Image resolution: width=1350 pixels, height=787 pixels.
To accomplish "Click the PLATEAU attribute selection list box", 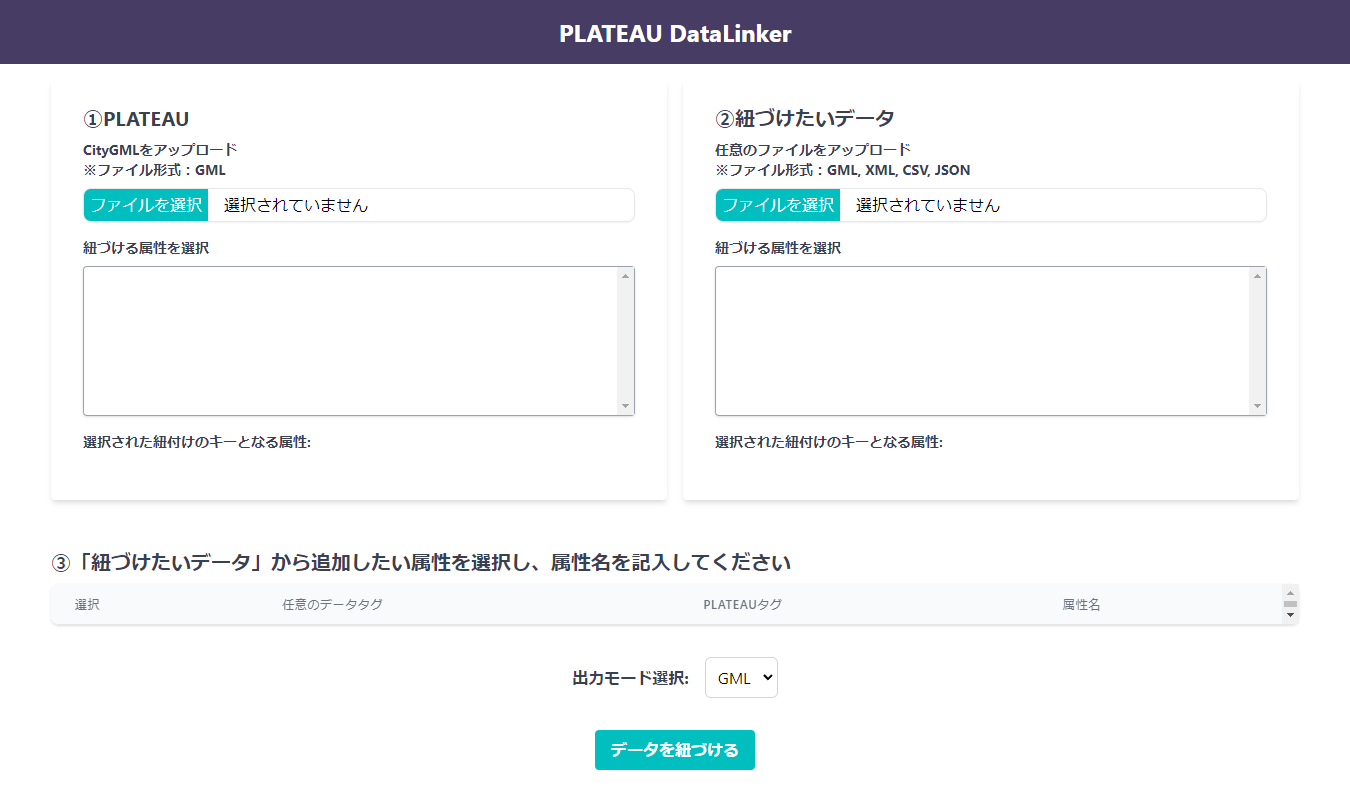I will click(359, 341).
